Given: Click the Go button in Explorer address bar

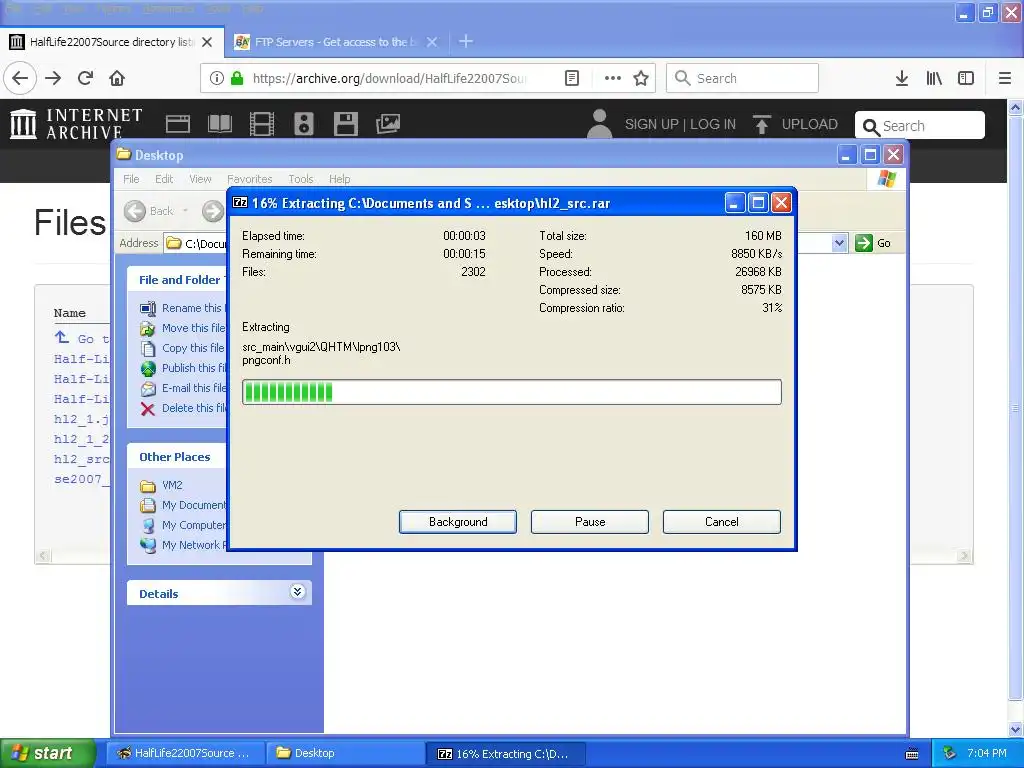Looking at the screenshot, I should click(873, 243).
